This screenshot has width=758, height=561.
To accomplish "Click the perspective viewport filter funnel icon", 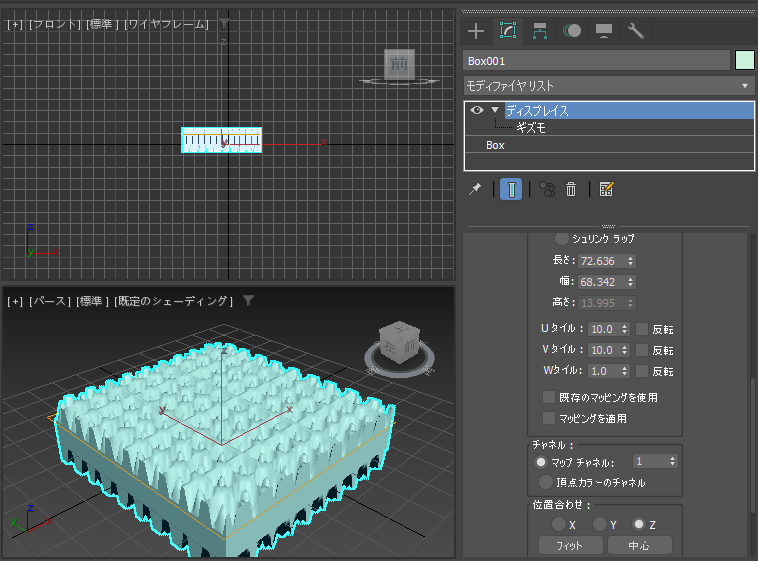I will tap(248, 301).
